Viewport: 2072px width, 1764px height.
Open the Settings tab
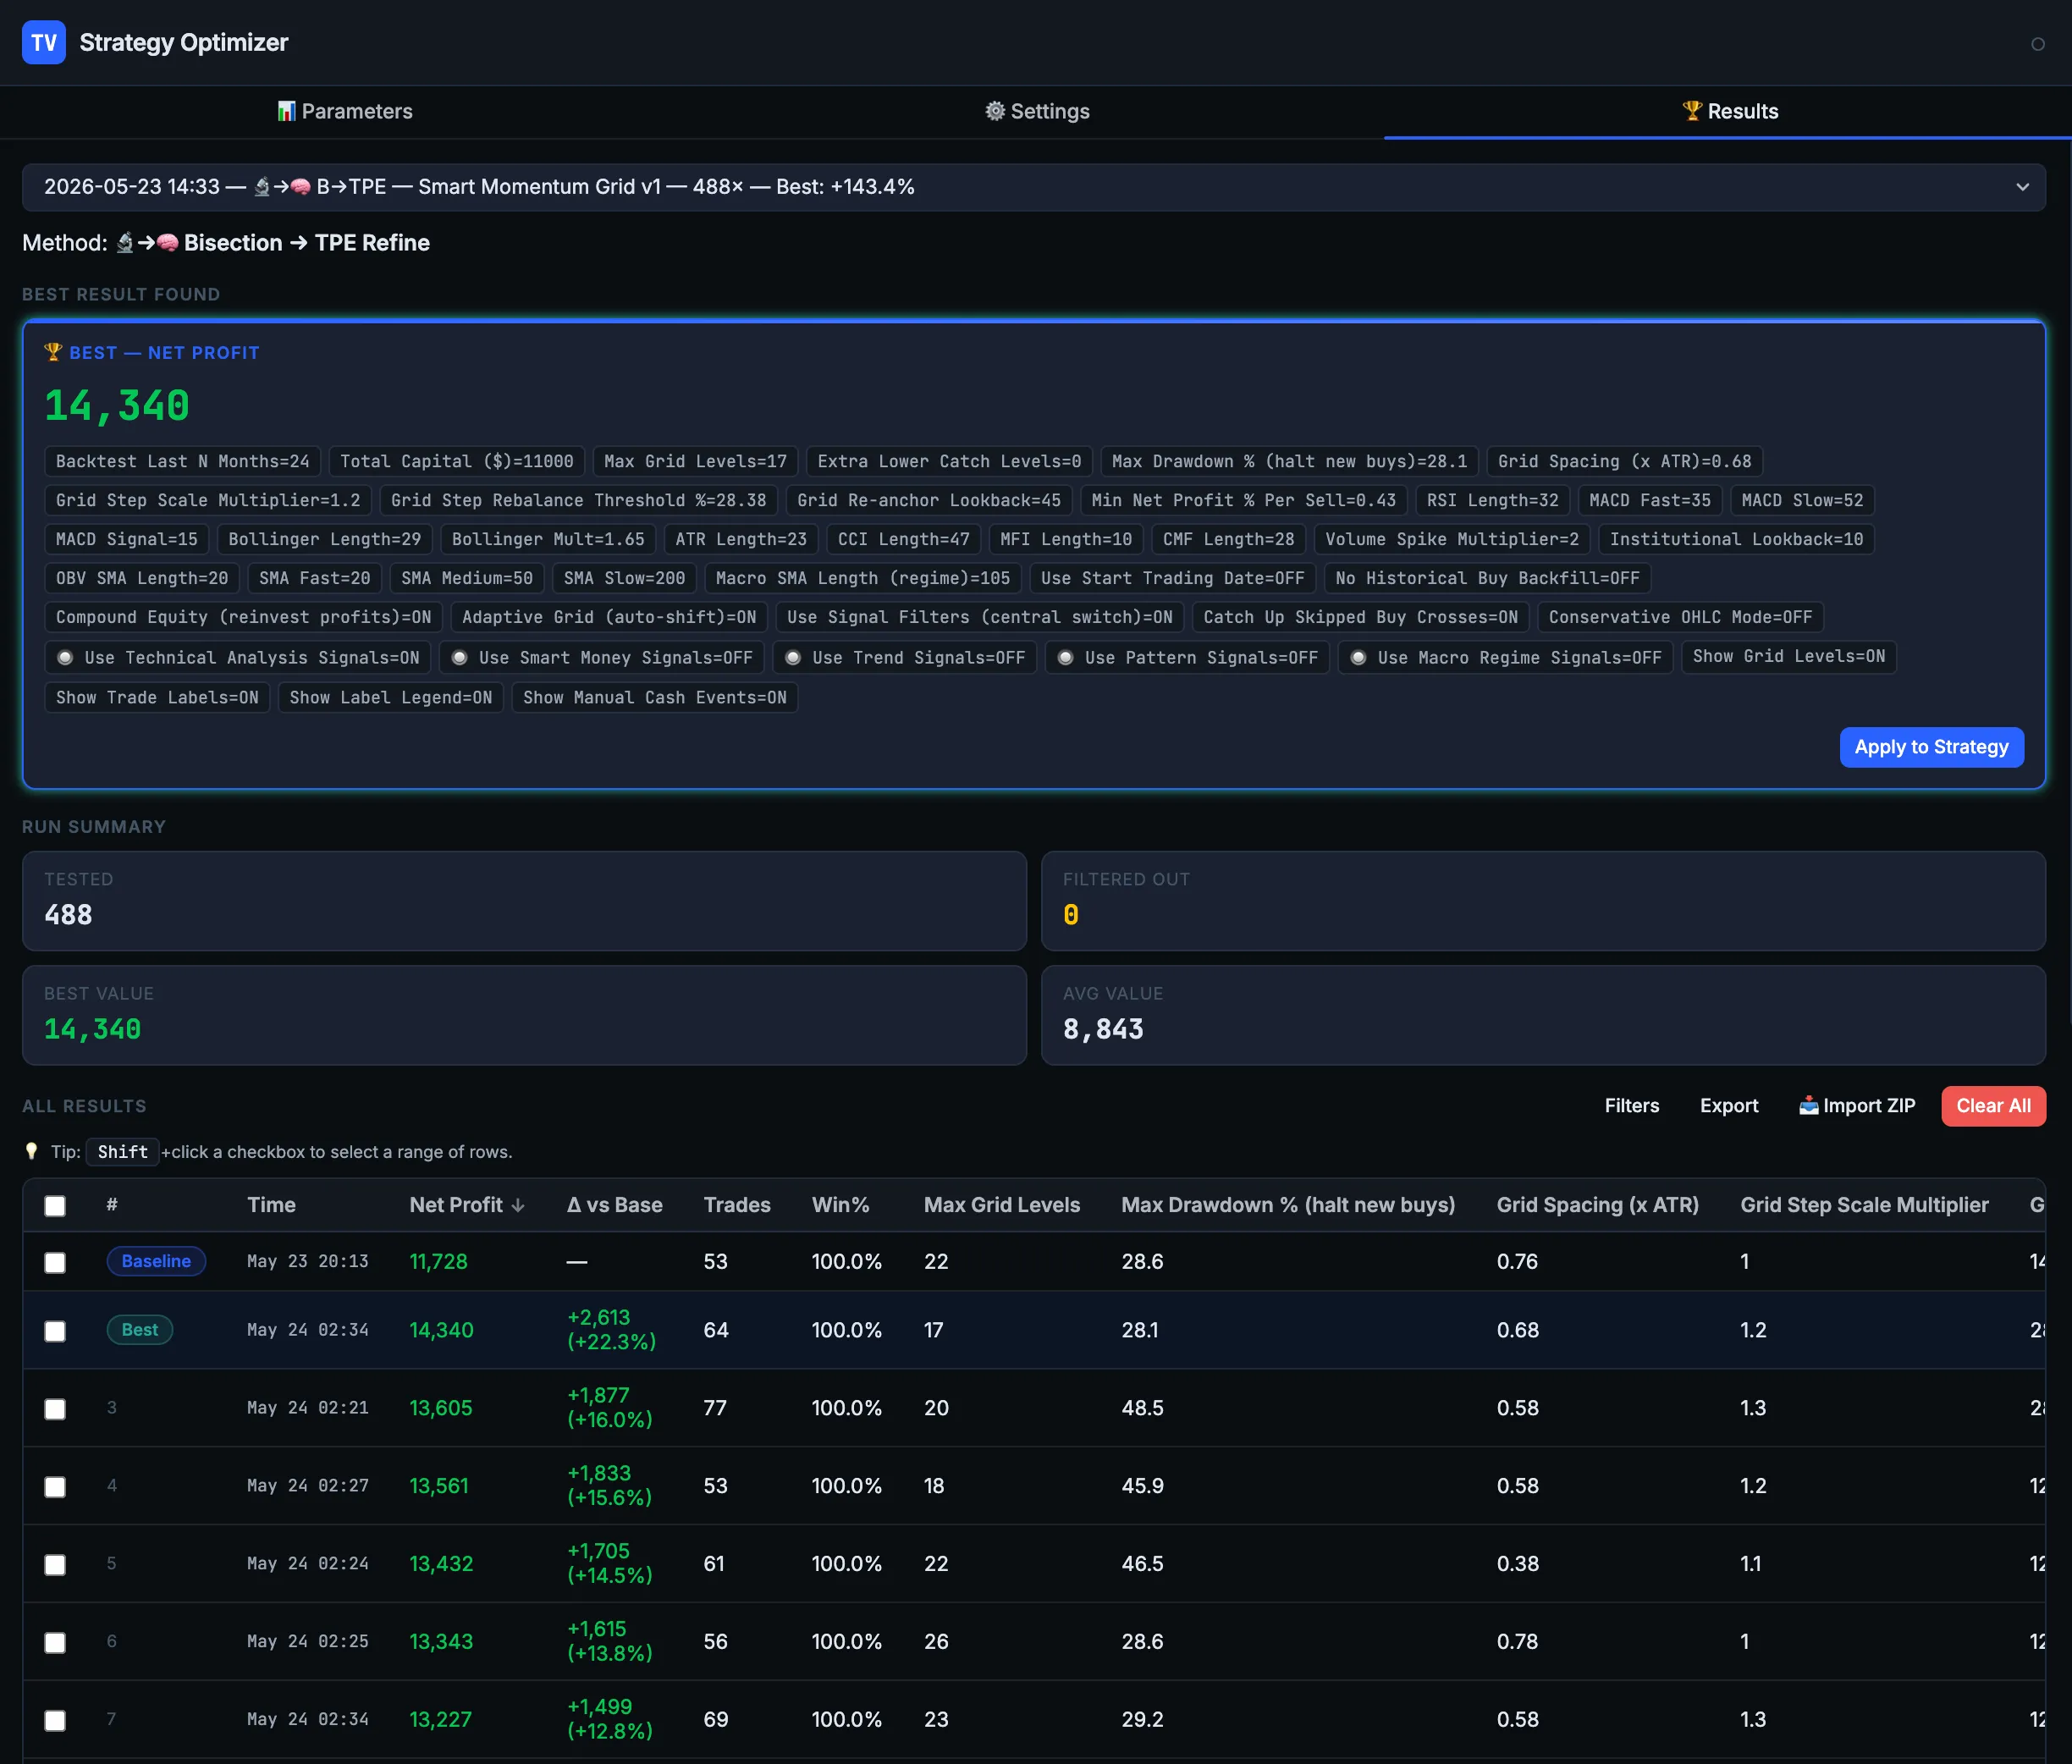(x=1037, y=111)
